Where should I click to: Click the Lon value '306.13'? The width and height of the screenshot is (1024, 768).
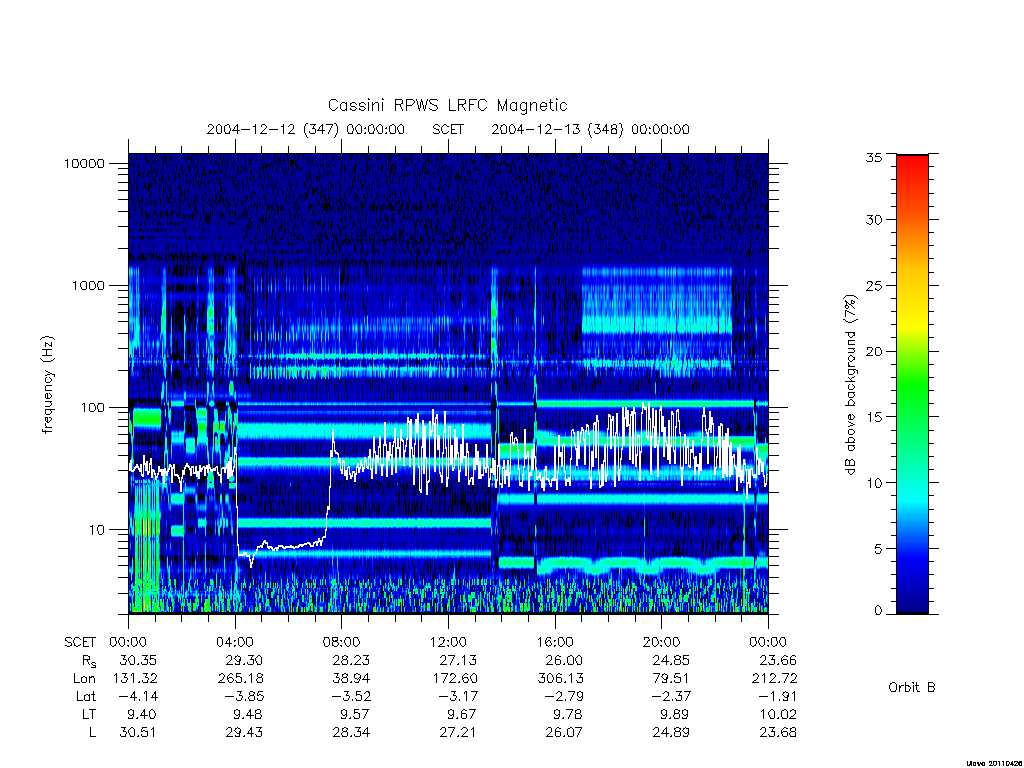(560, 679)
